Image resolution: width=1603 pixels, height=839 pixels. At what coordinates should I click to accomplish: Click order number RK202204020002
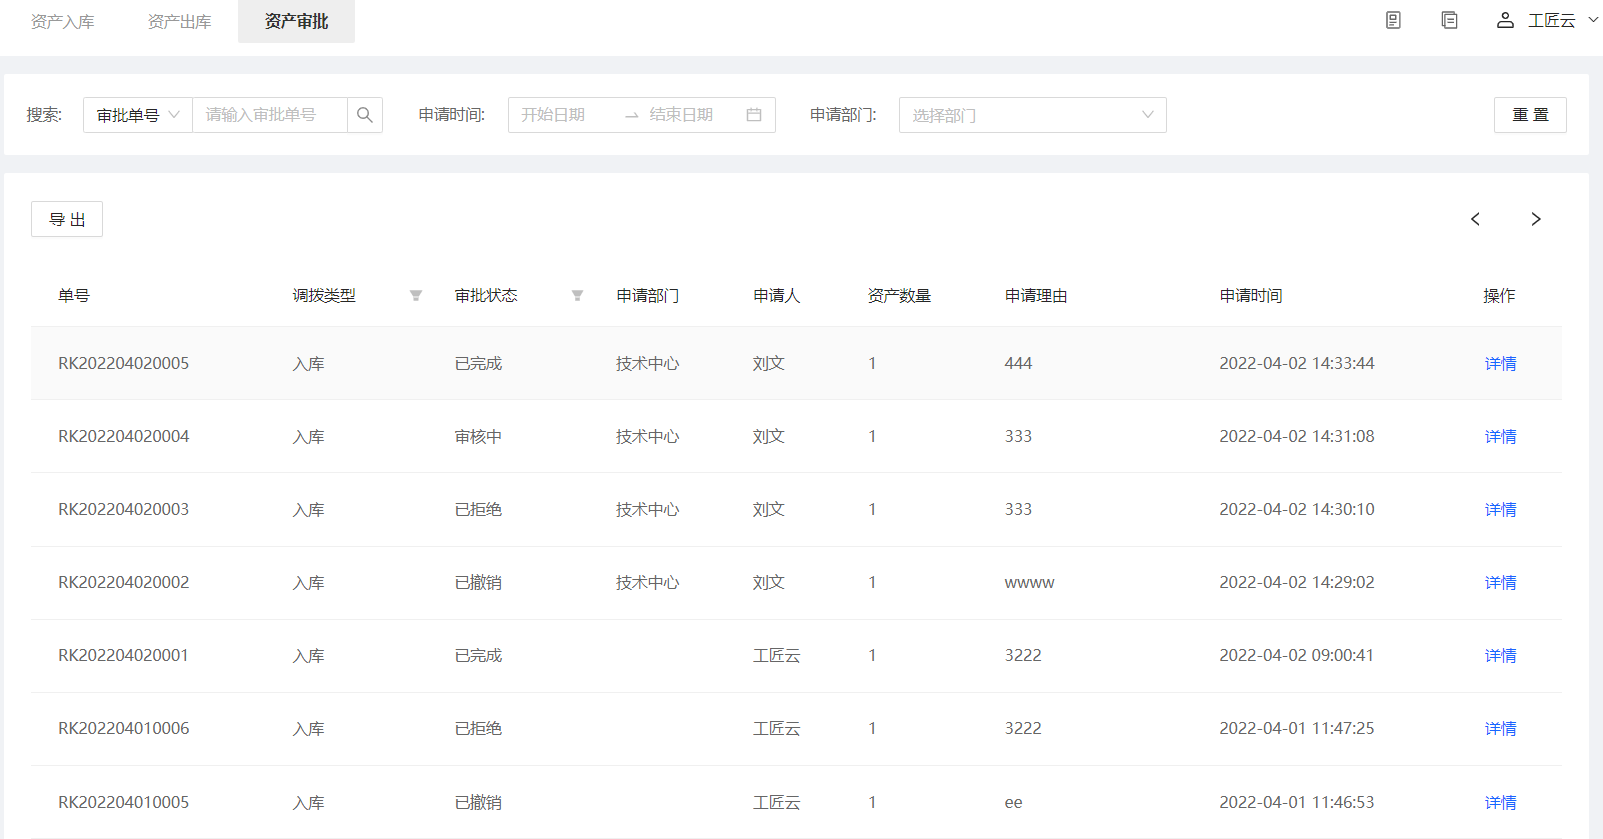point(123,583)
